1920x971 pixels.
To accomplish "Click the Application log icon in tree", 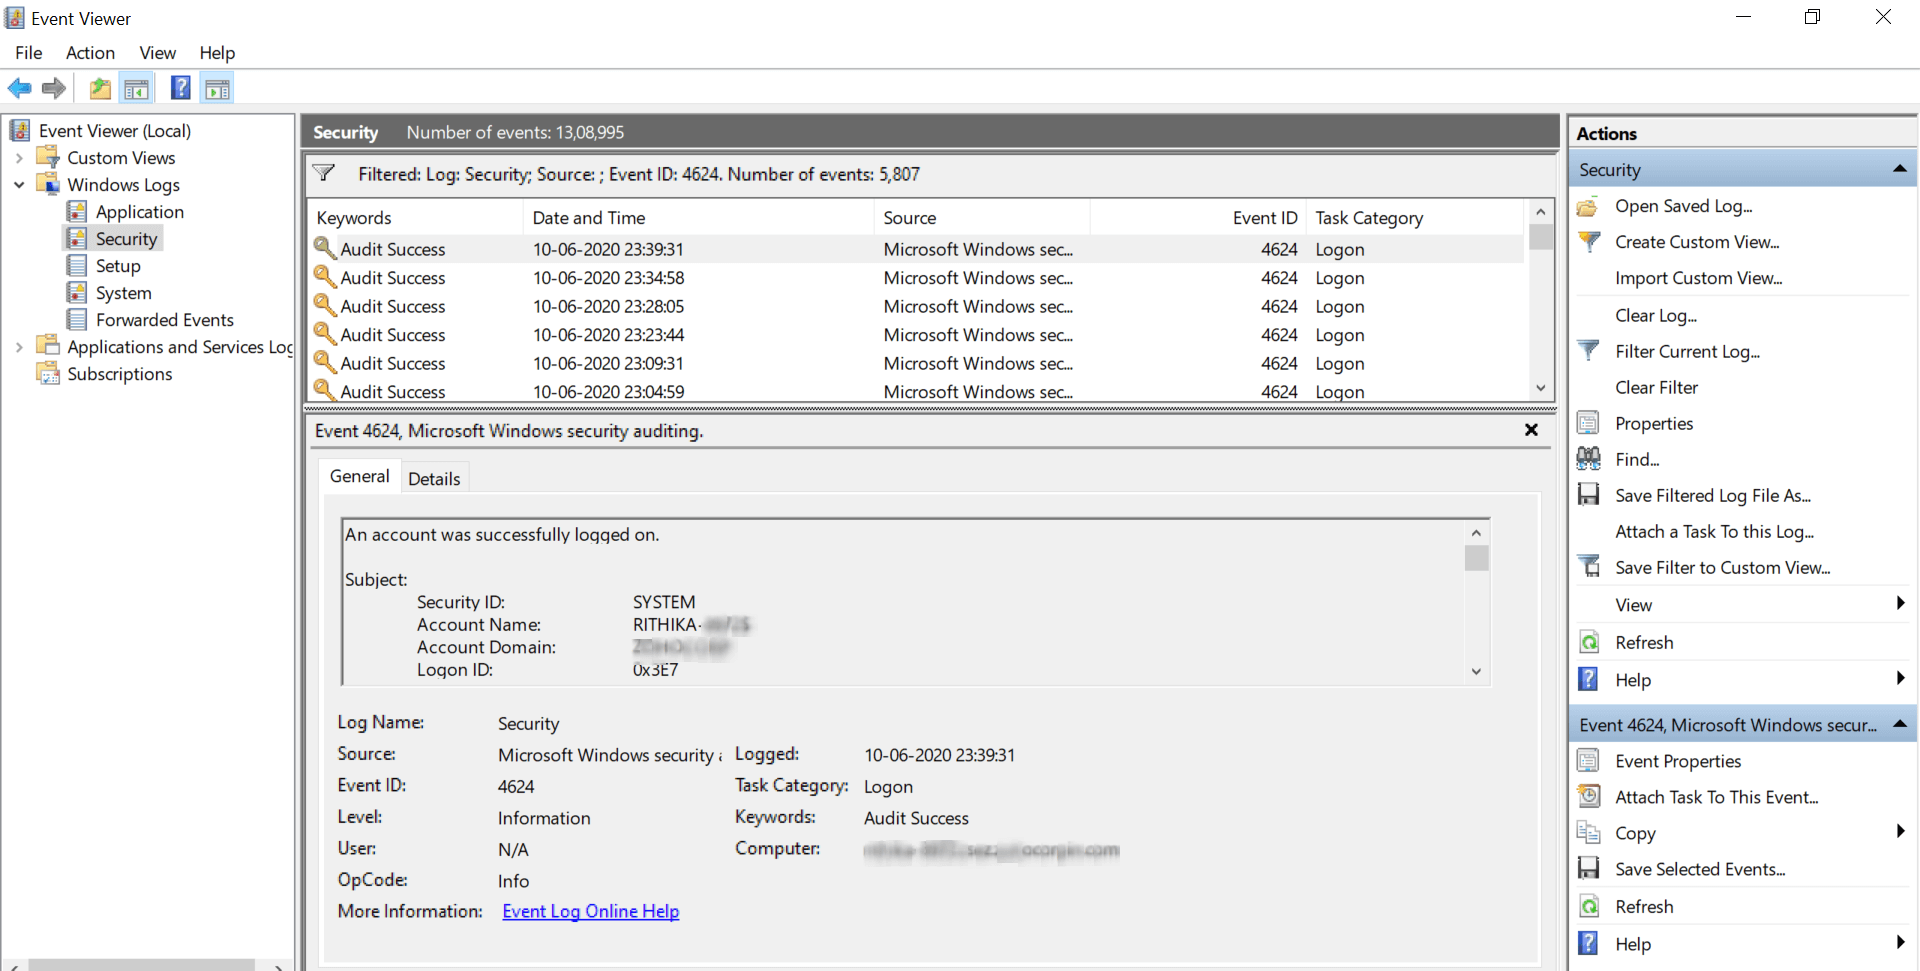I will tap(77, 211).
